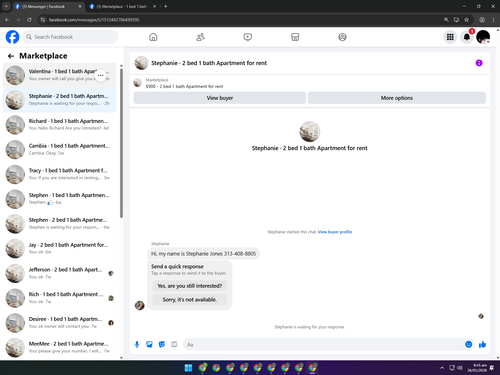This screenshot has width=500, height=375.
Task: Open Valentina 1 bed 1 bath conversation
Action: tap(60, 75)
